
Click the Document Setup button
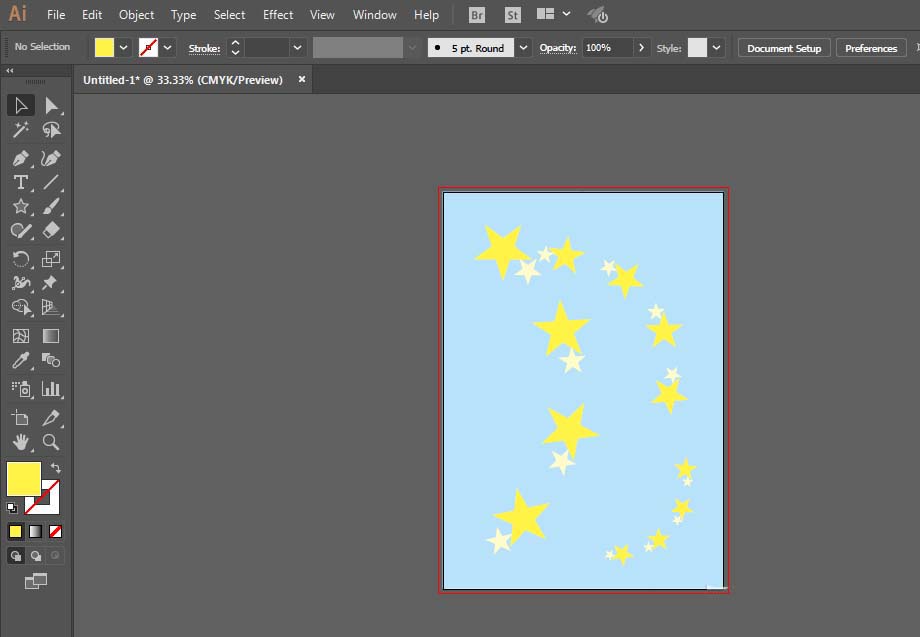(x=784, y=48)
